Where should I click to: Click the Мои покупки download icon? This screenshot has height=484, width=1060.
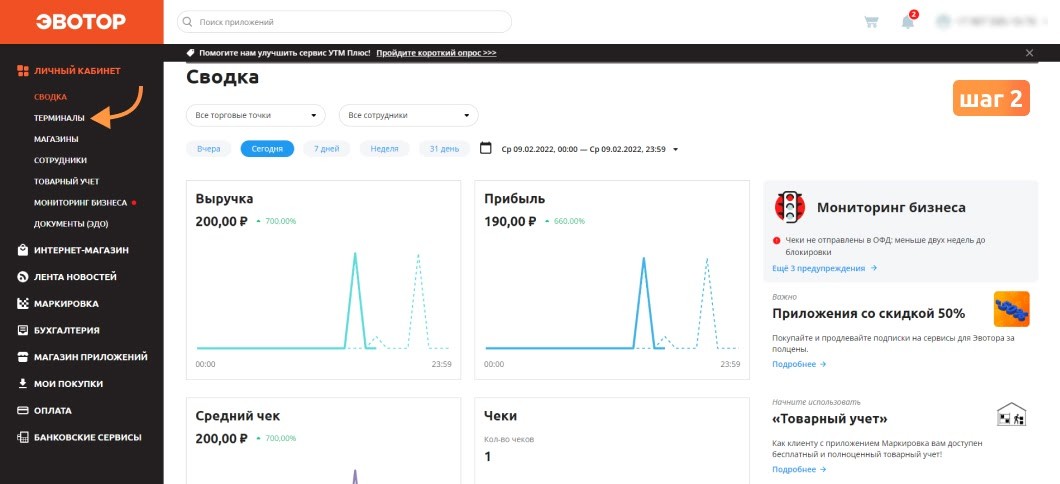tap(22, 383)
